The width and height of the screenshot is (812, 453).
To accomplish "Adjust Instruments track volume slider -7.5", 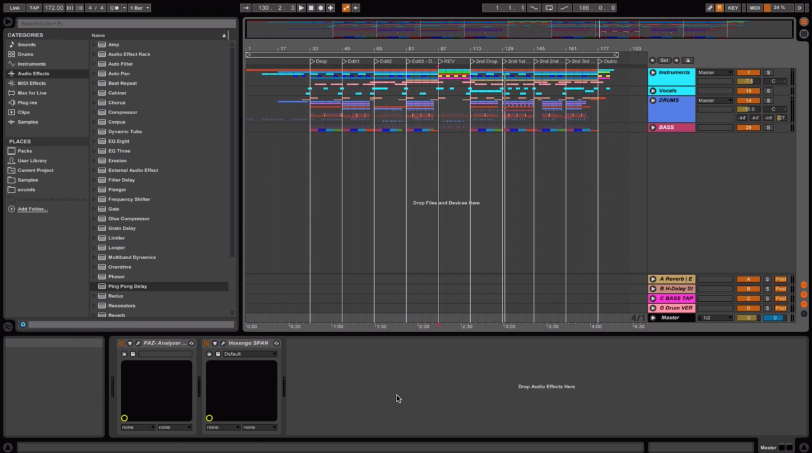I will point(748,81).
